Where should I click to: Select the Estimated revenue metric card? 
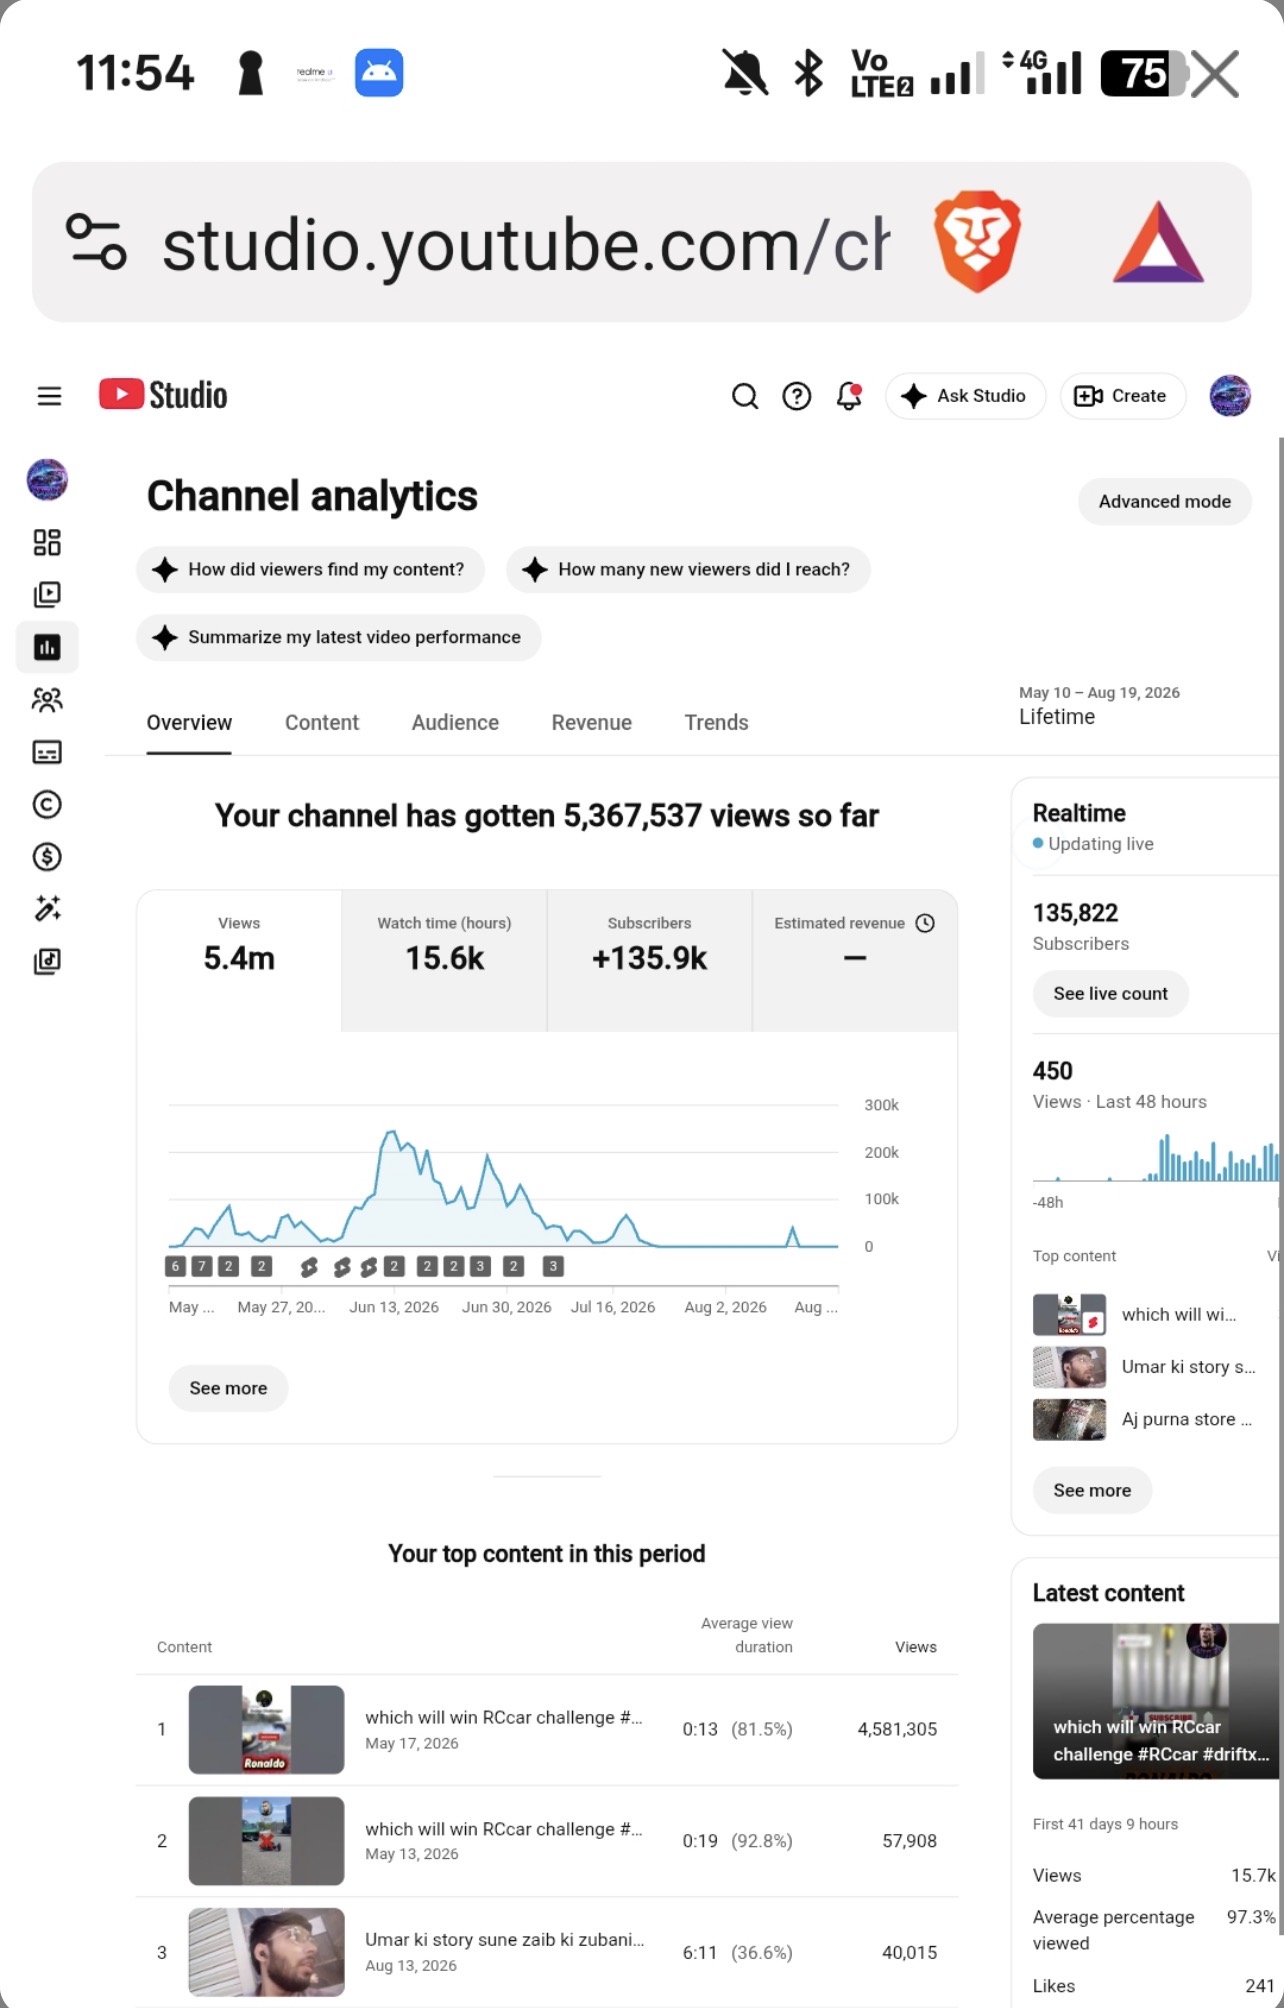point(855,960)
